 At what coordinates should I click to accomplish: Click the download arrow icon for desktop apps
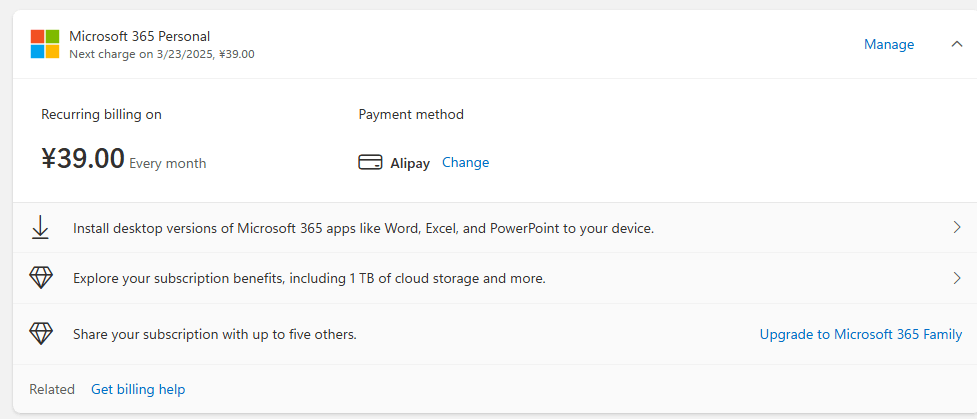tap(41, 228)
